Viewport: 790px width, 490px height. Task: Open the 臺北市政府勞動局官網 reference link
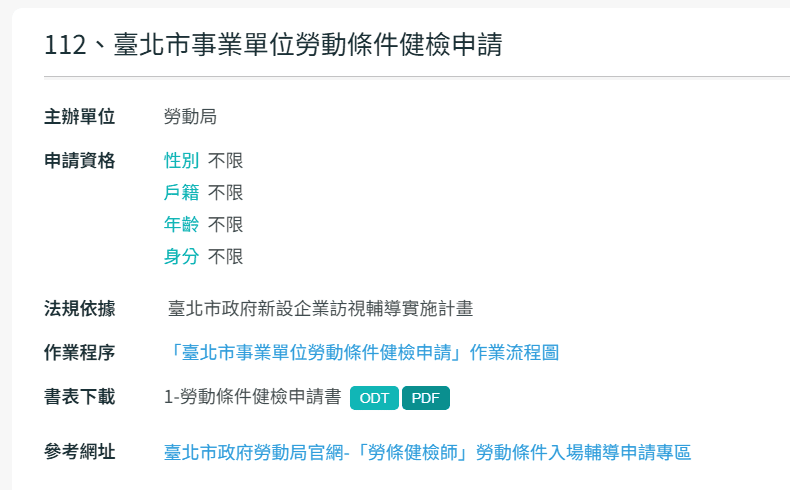427,452
